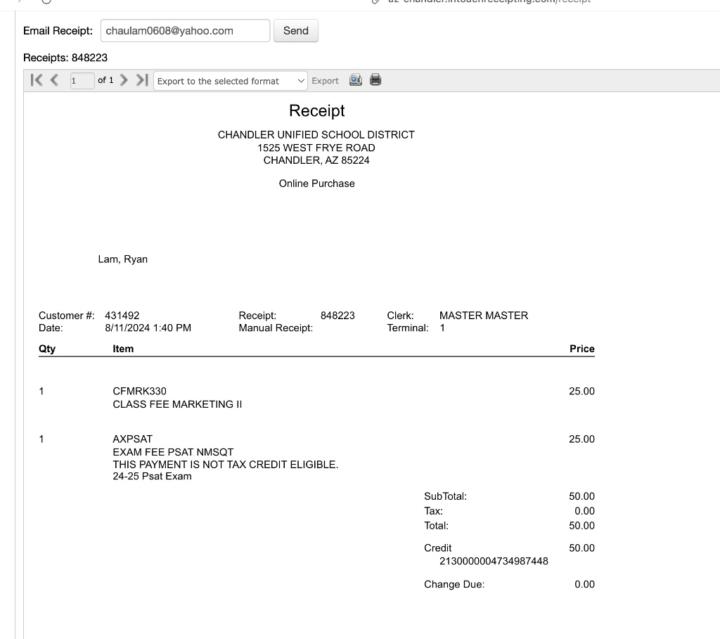
Task: Click the Receipt title heading
Action: pyautogui.click(x=317, y=111)
